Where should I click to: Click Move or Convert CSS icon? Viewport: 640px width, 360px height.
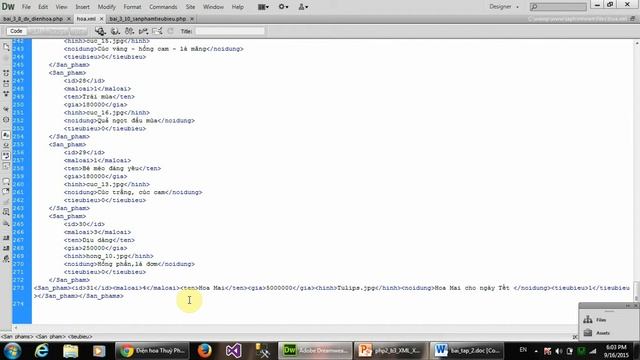coord(6,223)
